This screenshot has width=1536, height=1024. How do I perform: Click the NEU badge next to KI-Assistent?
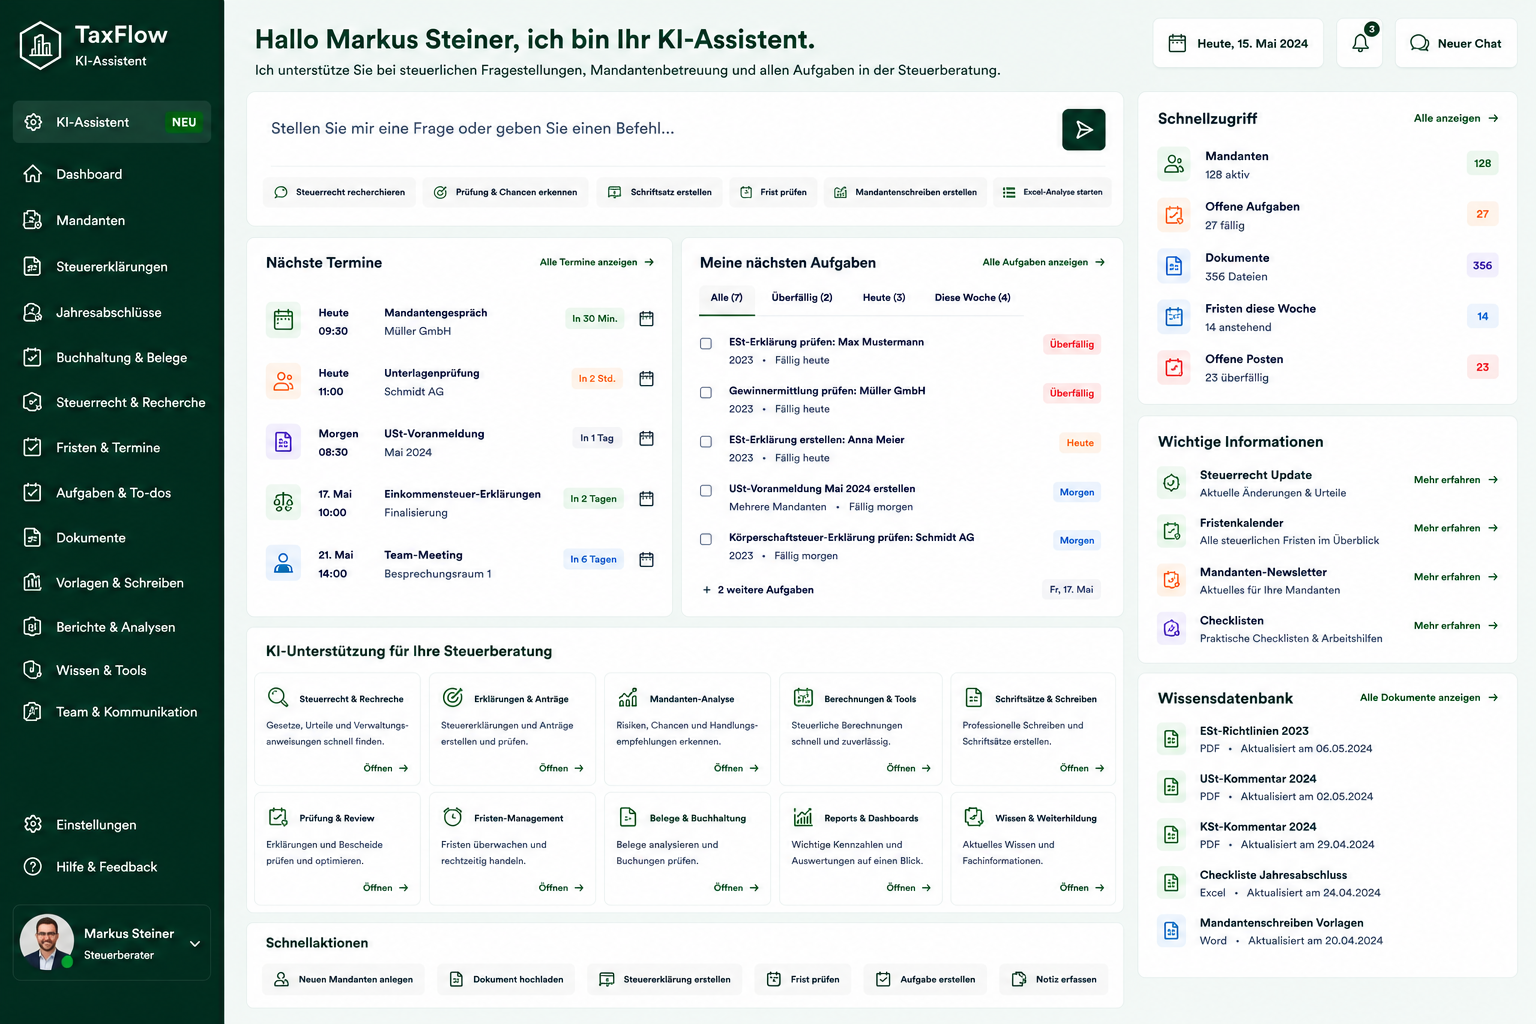click(x=184, y=122)
